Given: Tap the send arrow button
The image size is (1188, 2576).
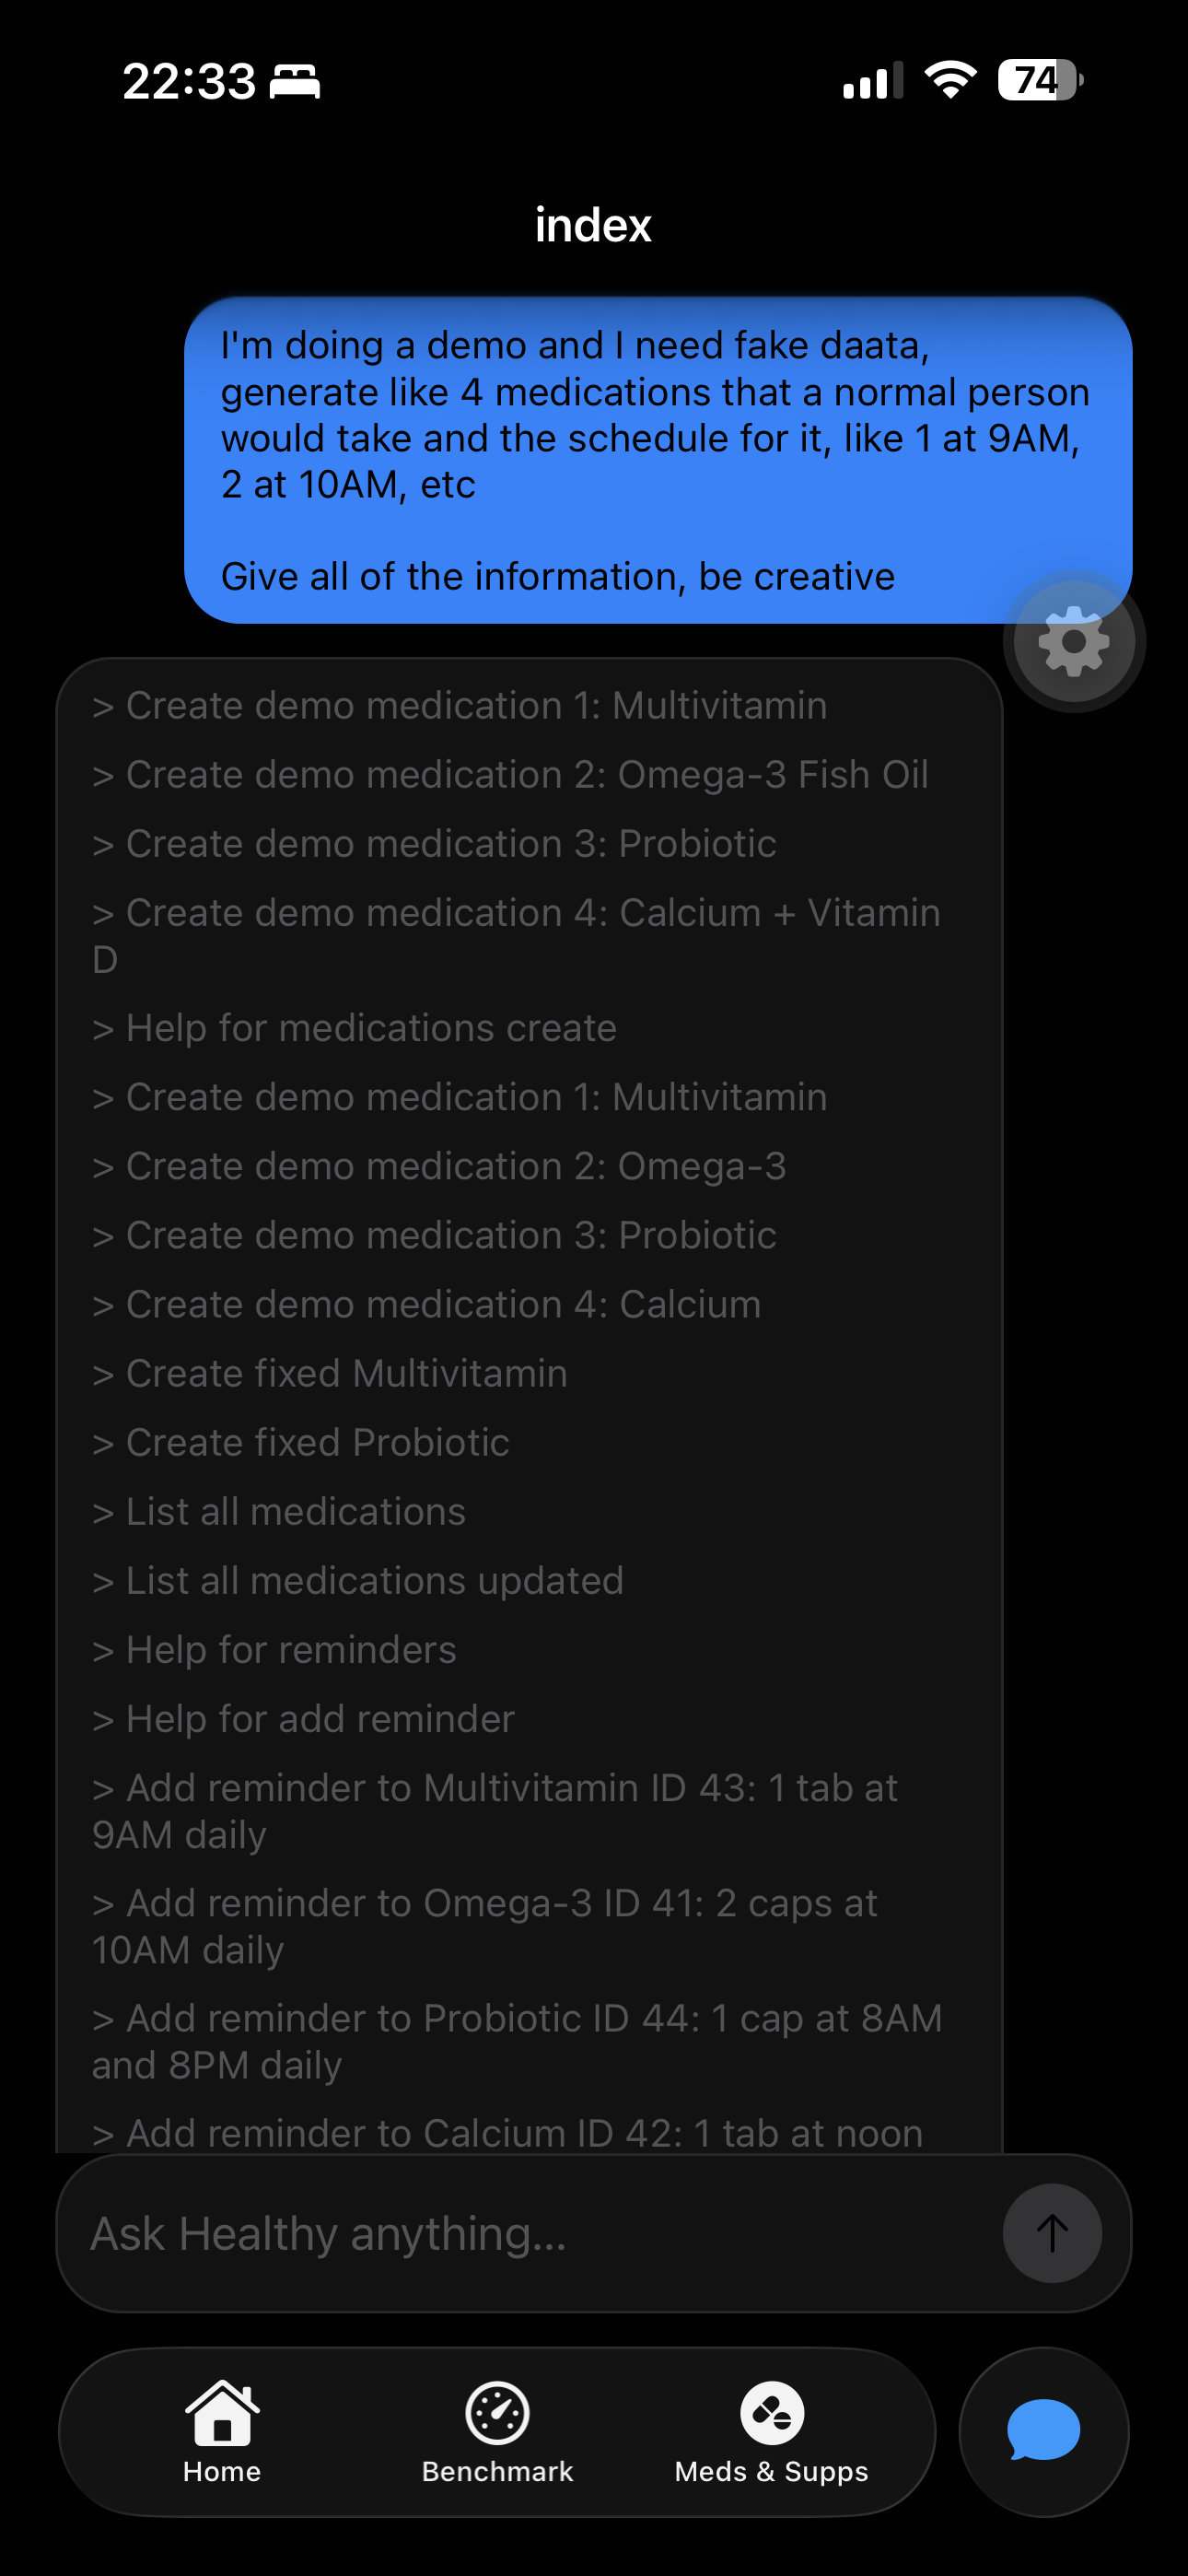Looking at the screenshot, I should pyautogui.click(x=1052, y=2232).
